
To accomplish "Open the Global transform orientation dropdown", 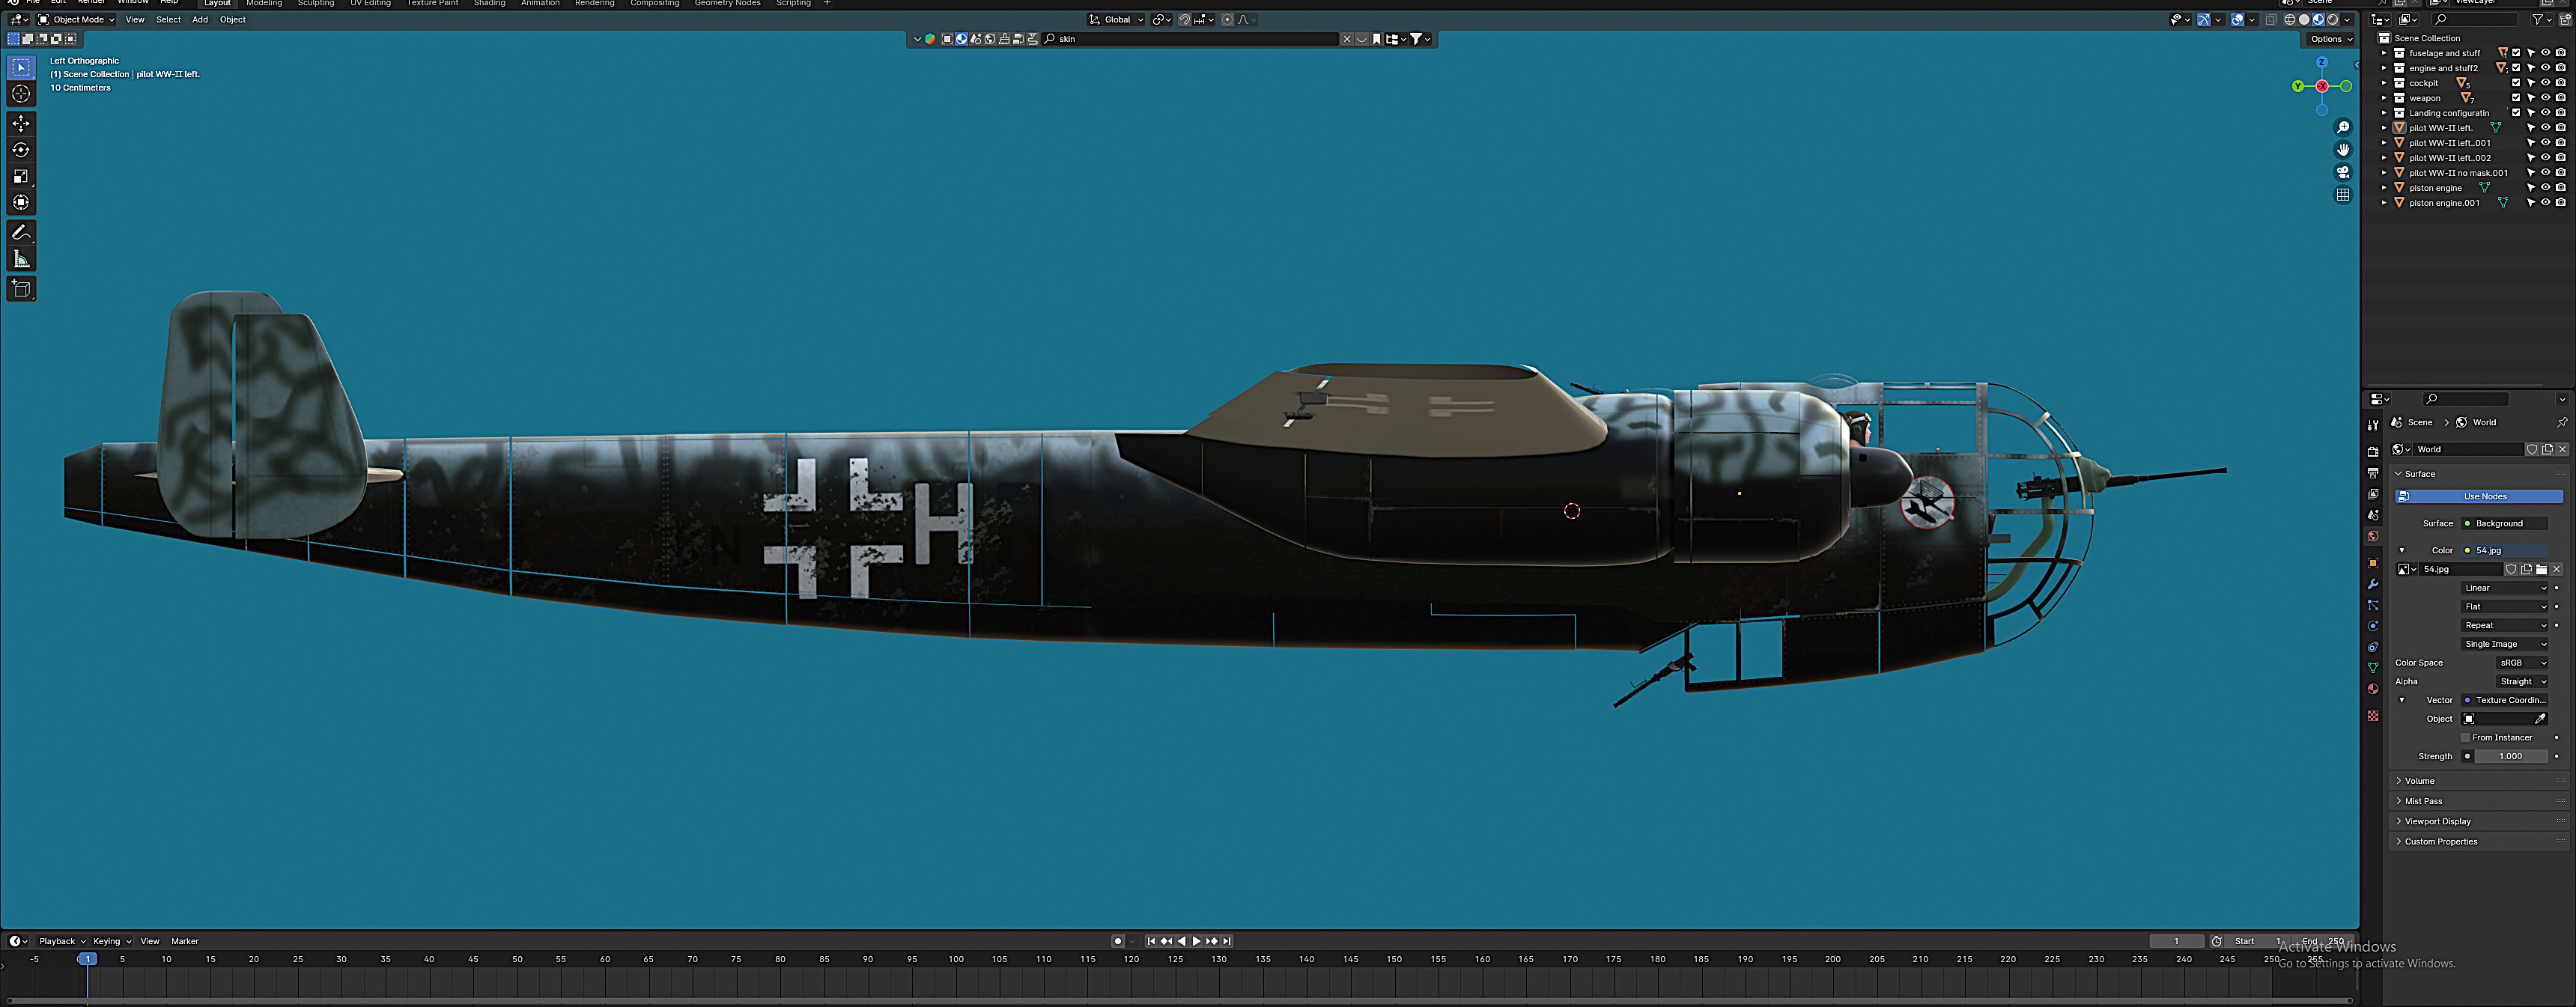I will pyautogui.click(x=1116, y=20).
